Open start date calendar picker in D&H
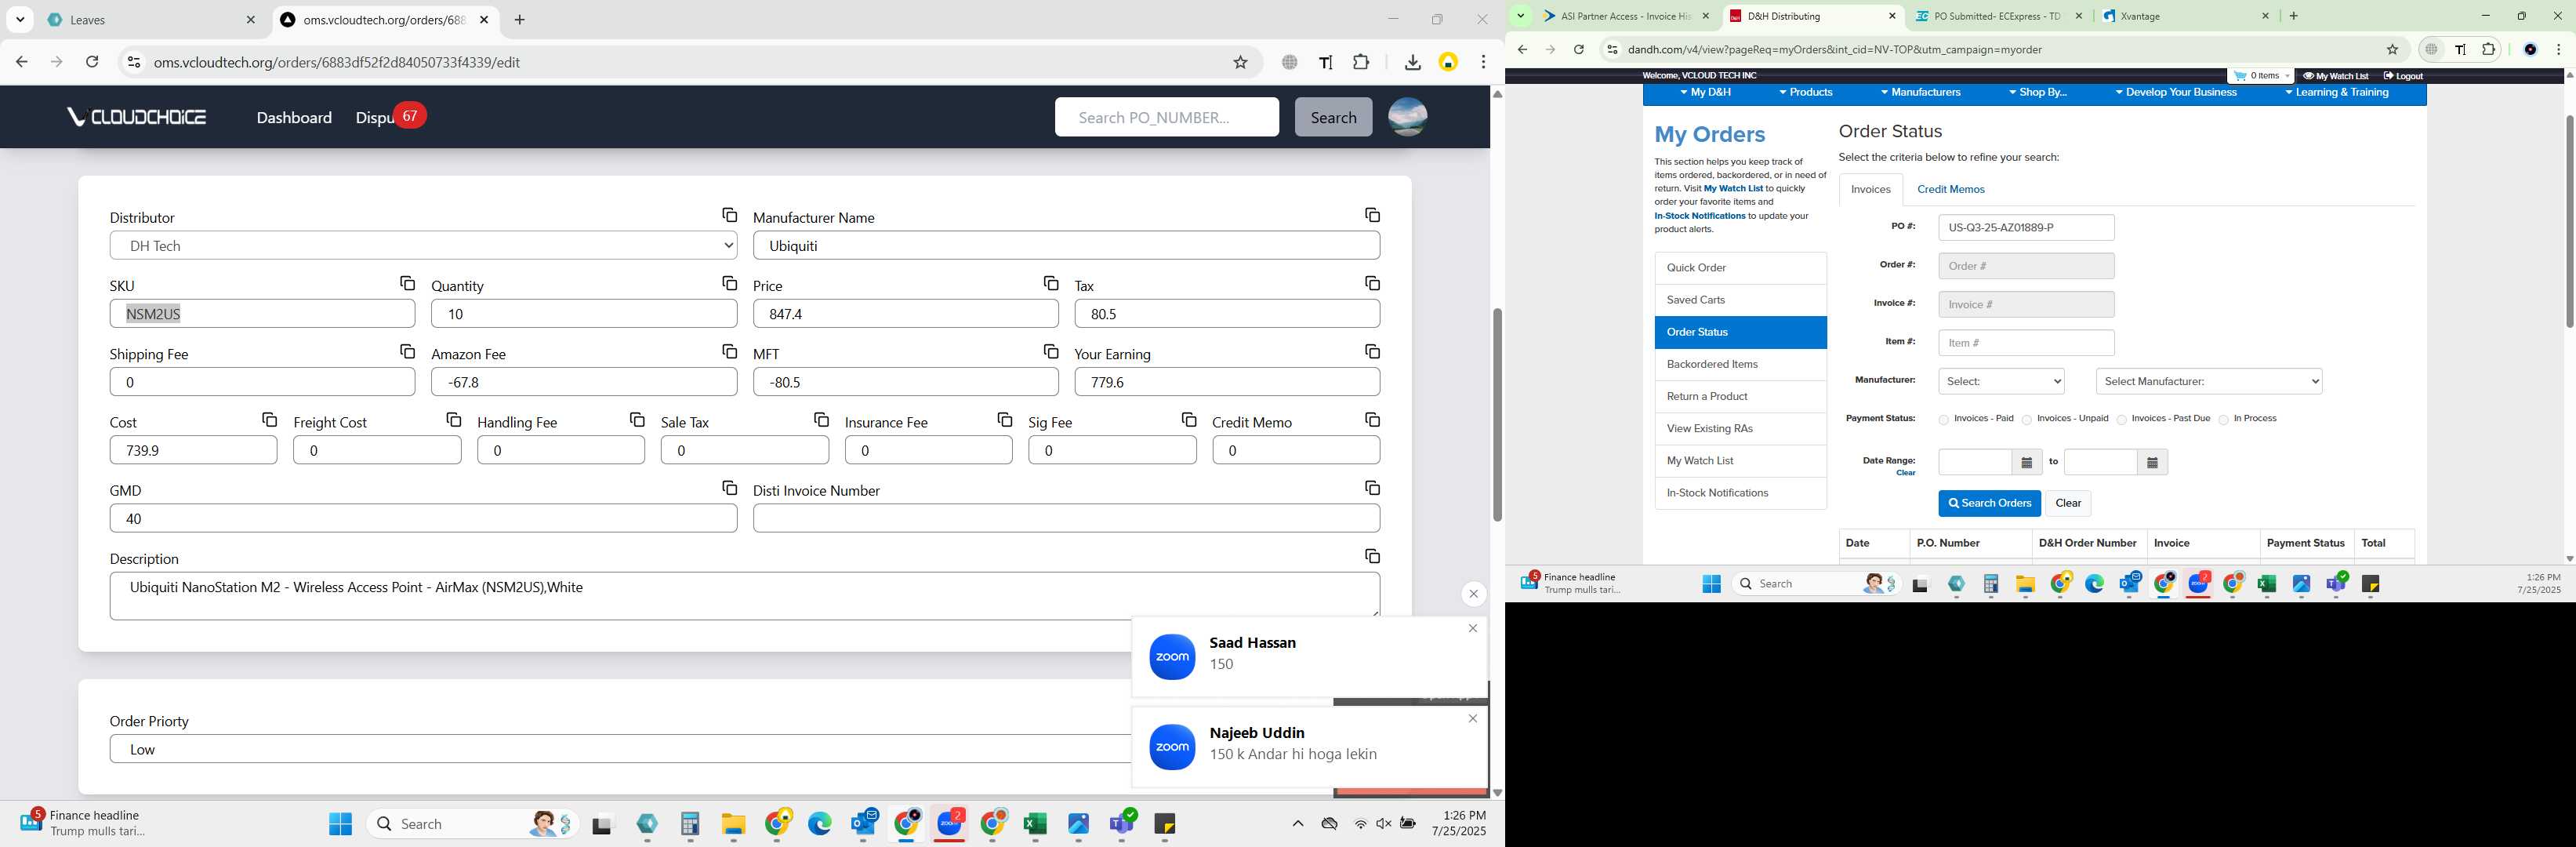2576x847 pixels. coord(2026,462)
